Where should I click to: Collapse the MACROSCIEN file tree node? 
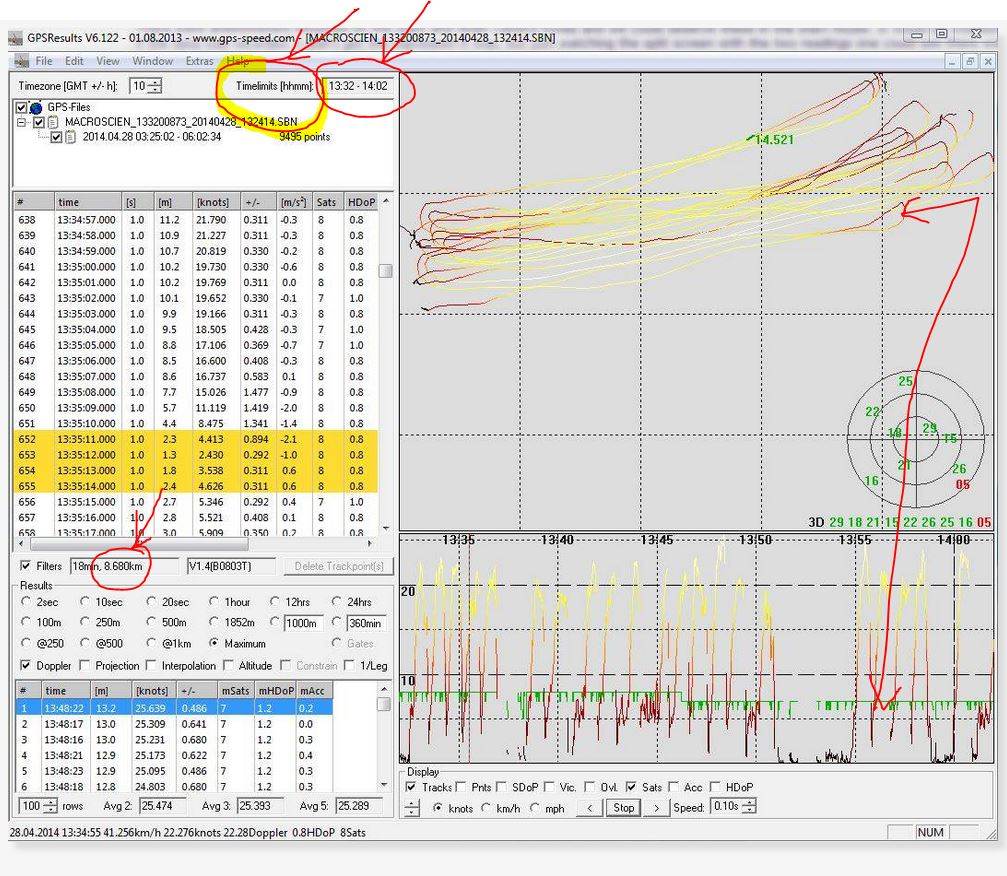point(21,122)
